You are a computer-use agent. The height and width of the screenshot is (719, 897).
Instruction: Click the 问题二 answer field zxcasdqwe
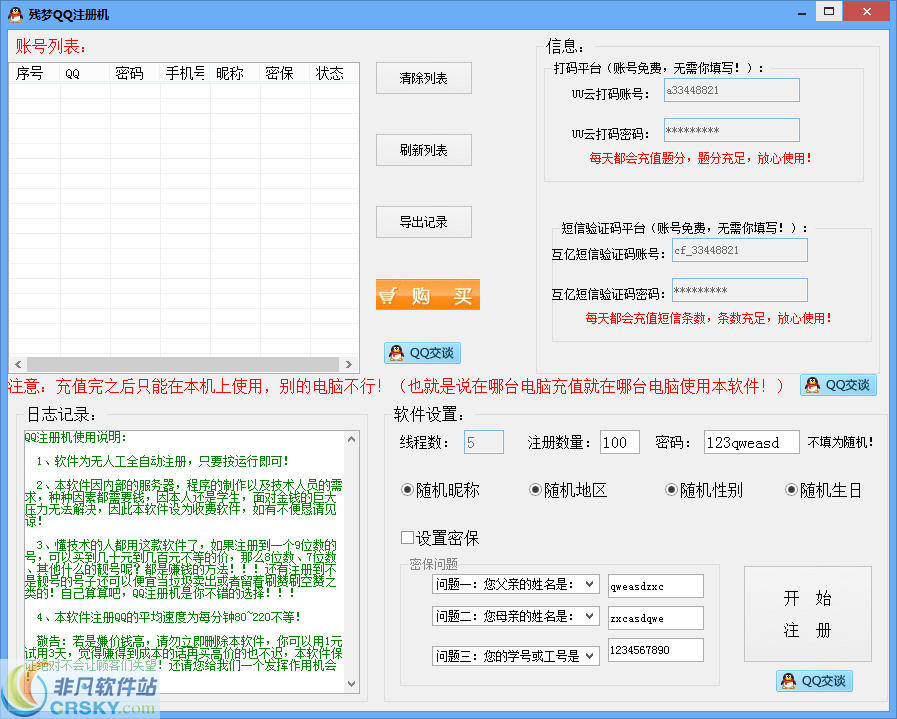point(656,618)
